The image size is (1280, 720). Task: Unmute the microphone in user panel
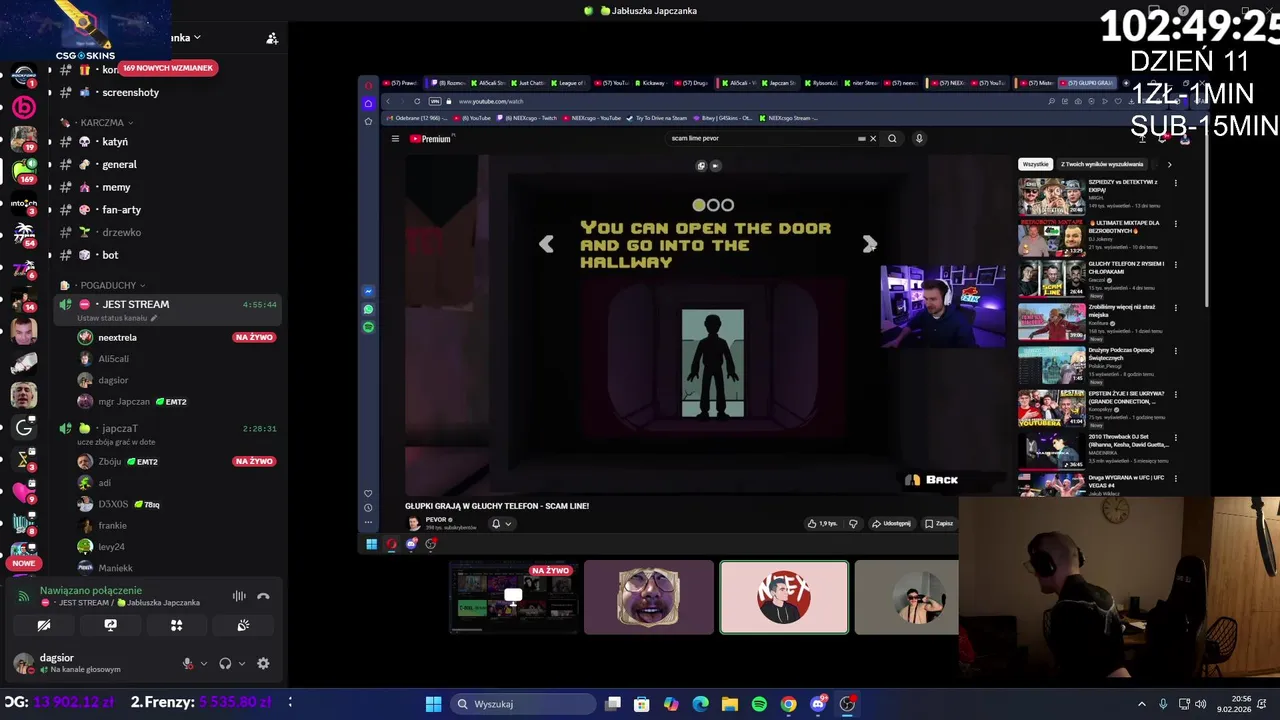click(x=187, y=663)
